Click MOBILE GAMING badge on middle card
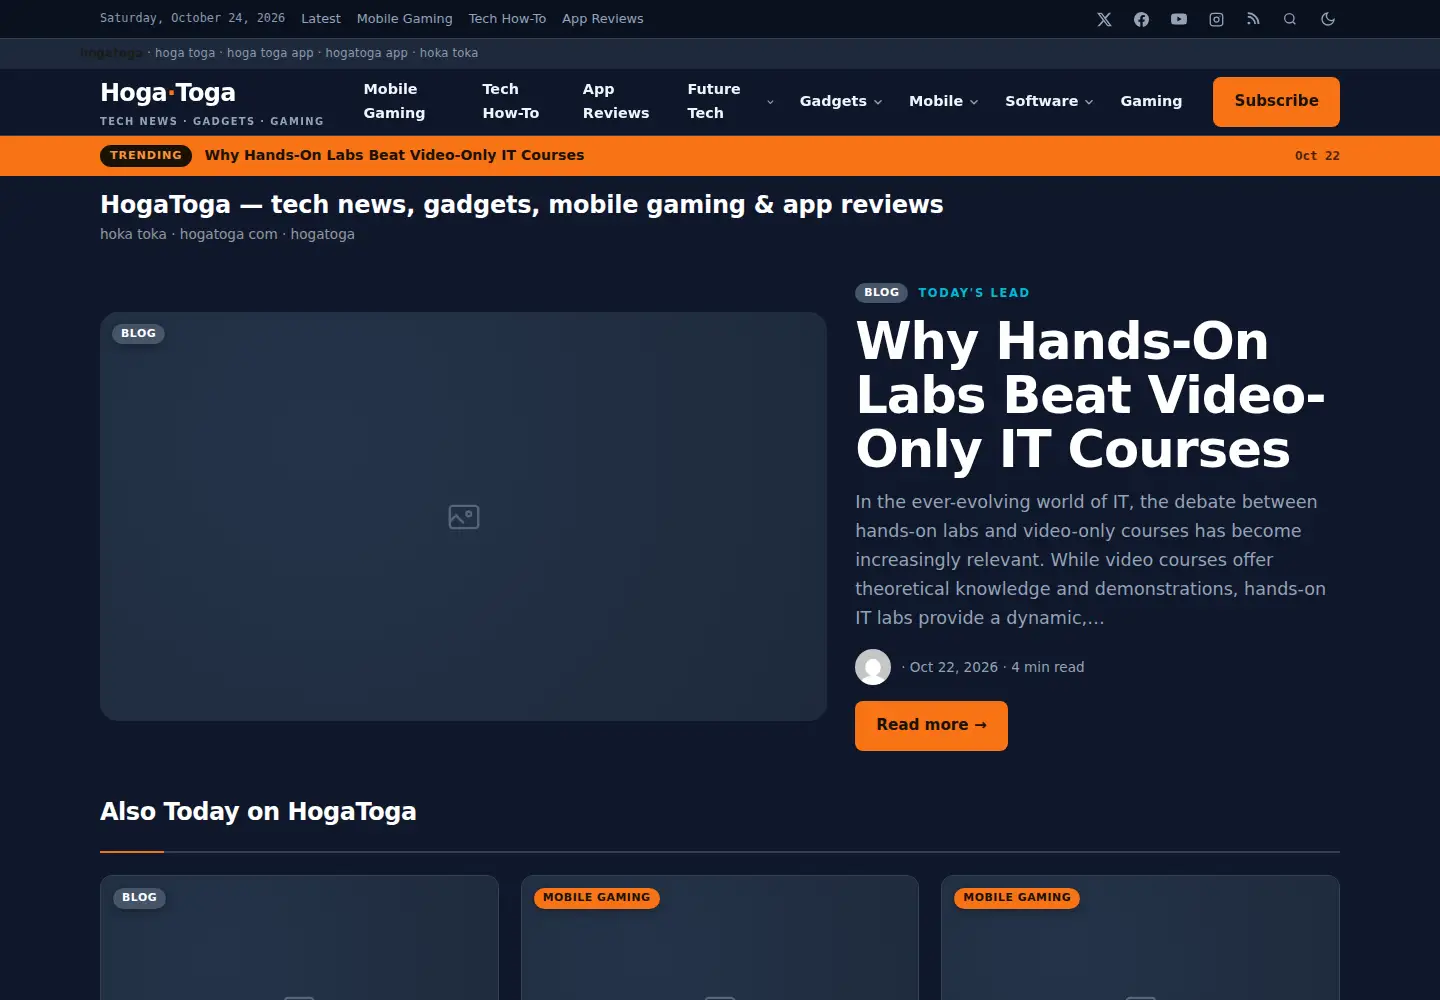The width and height of the screenshot is (1440, 1000). [596, 898]
